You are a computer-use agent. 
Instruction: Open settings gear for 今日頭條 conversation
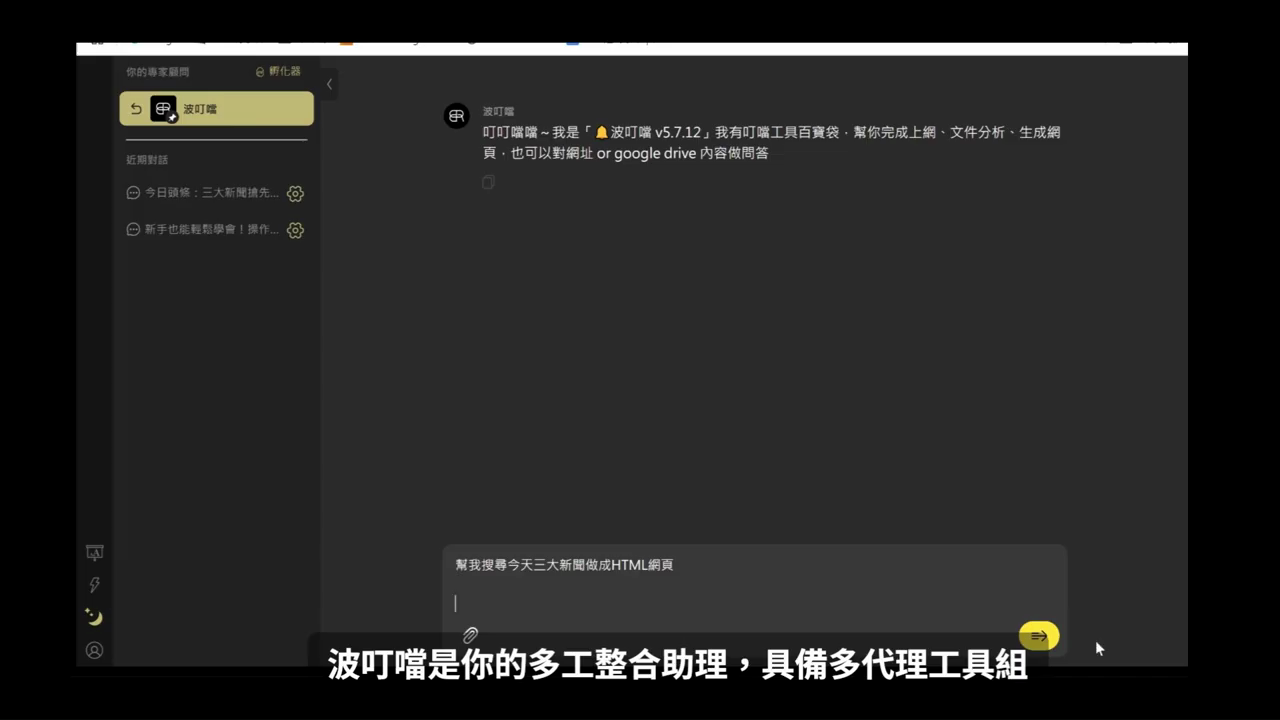click(295, 194)
